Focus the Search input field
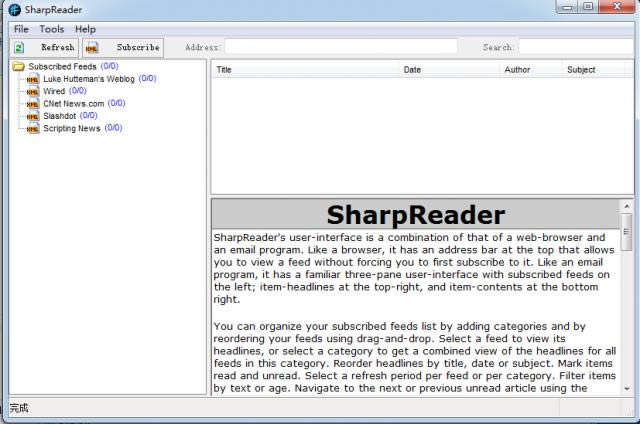Image resolution: width=640 pixels, height=424 pixels. [576, 47]
